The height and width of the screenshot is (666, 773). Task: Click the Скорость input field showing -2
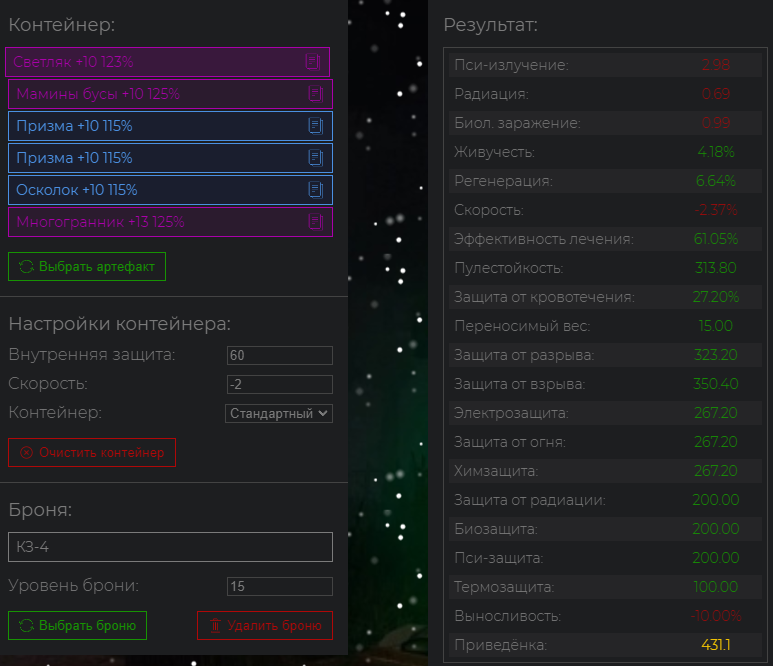click(280, 385)
